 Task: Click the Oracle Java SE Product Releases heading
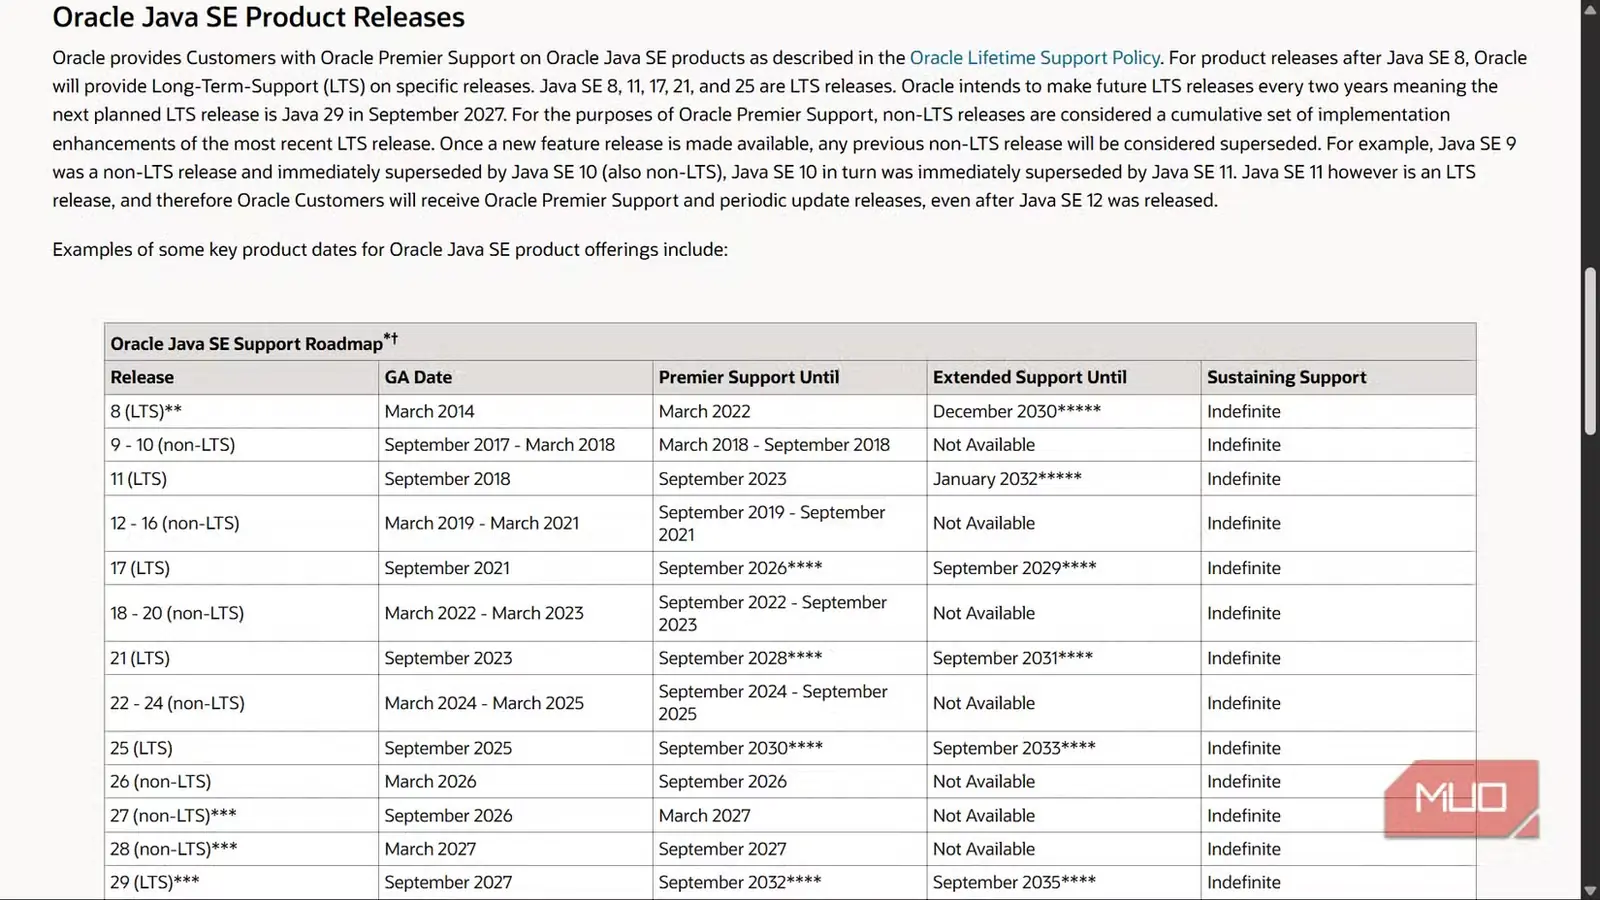(258, 17)
